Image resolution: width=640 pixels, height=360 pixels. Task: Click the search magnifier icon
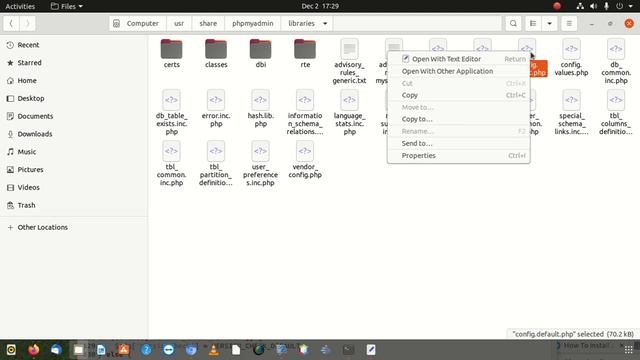coord(513,23)
